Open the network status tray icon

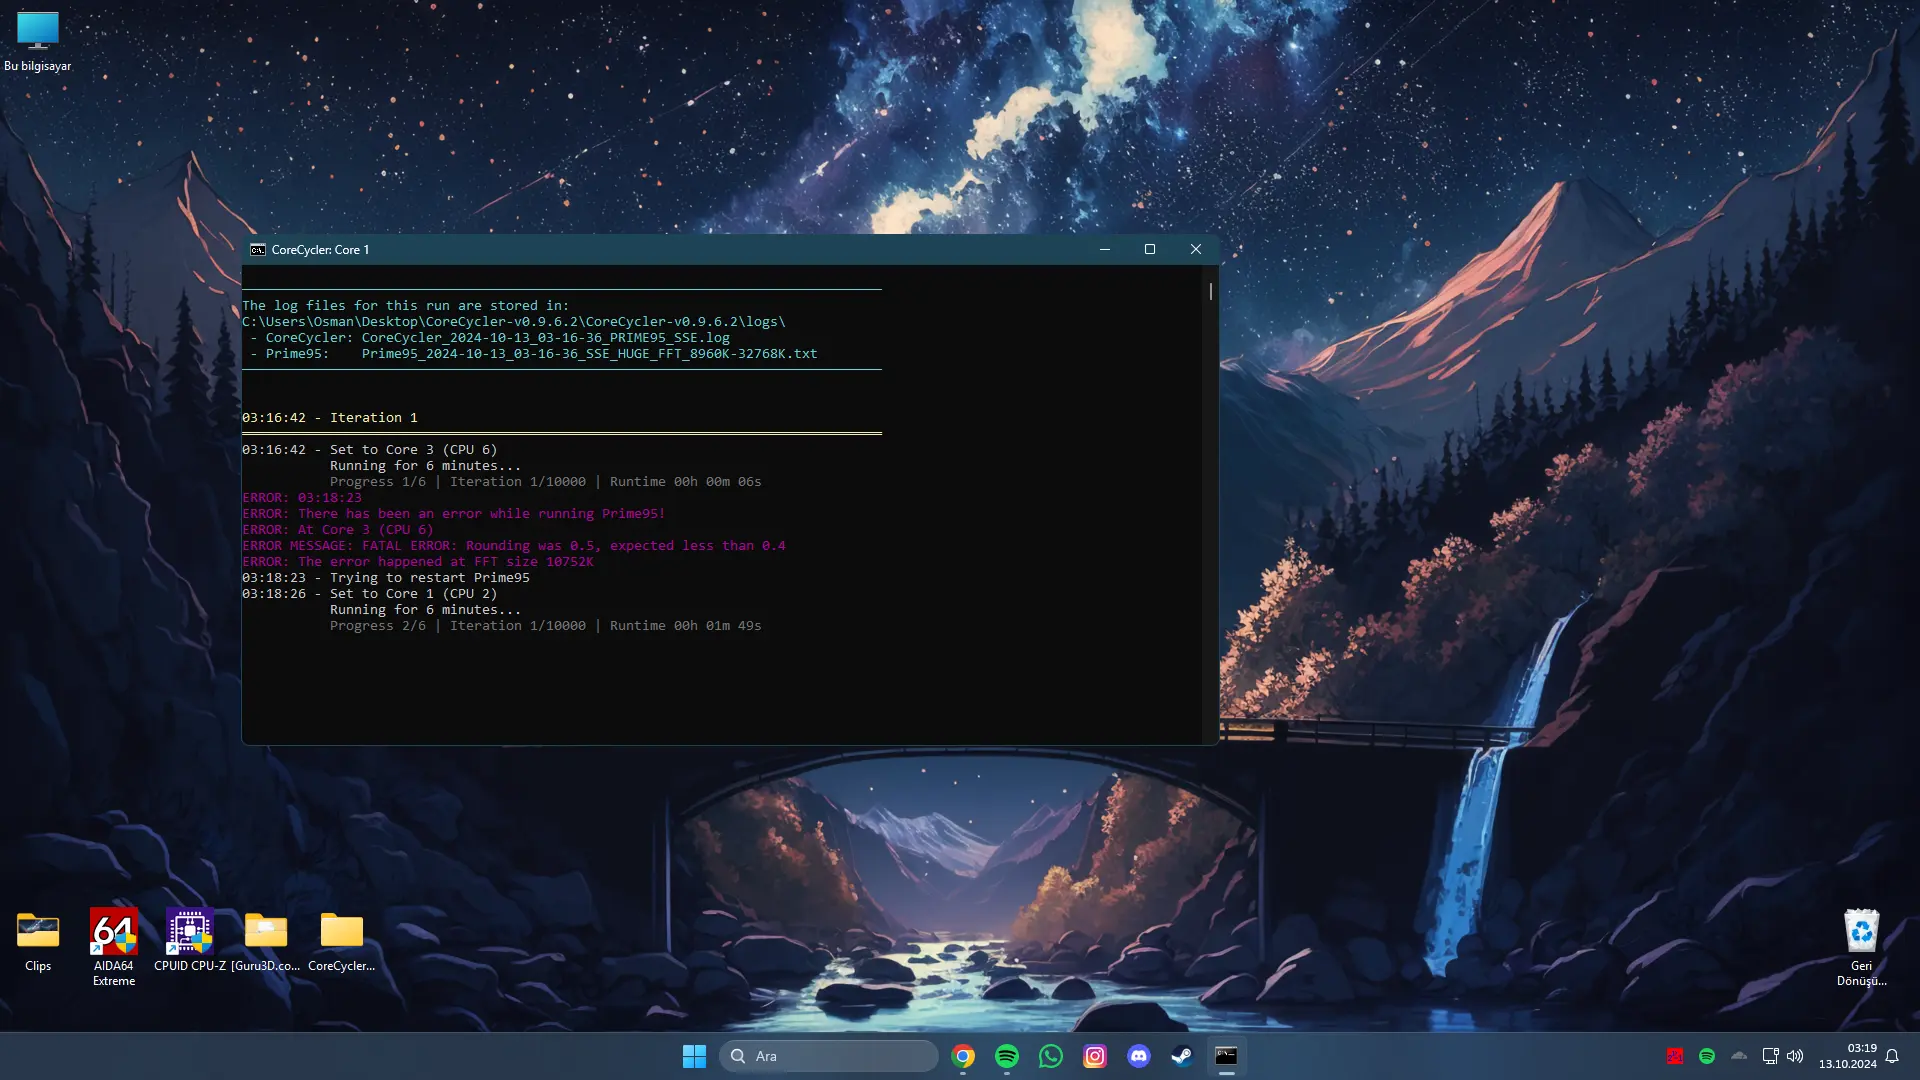1770,1056
